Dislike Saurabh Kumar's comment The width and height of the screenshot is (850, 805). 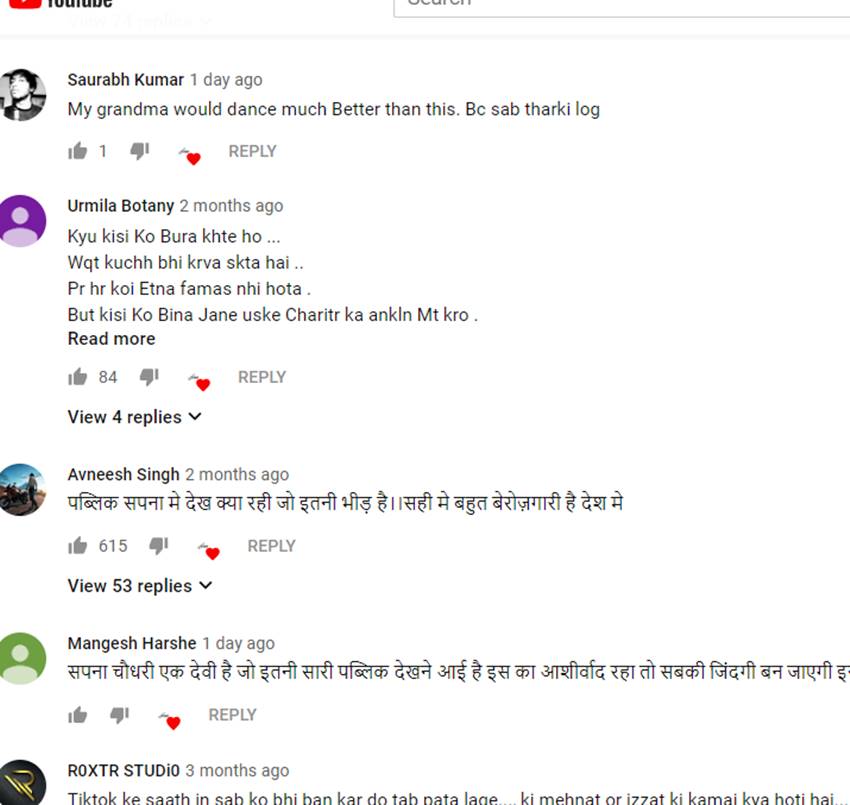tap(139, 151)
